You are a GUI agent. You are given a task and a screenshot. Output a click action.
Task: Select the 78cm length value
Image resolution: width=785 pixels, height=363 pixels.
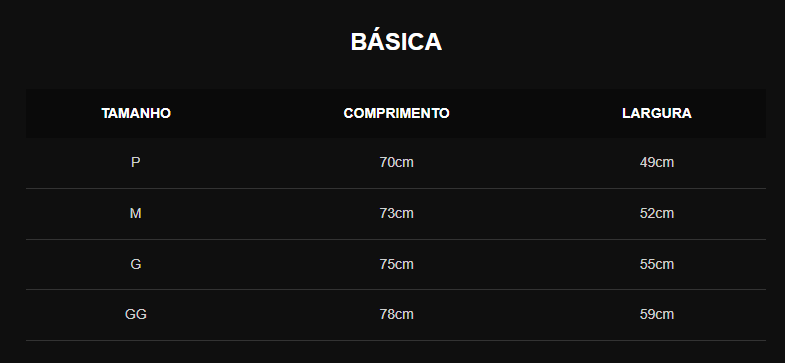click(x=396, y=314)
